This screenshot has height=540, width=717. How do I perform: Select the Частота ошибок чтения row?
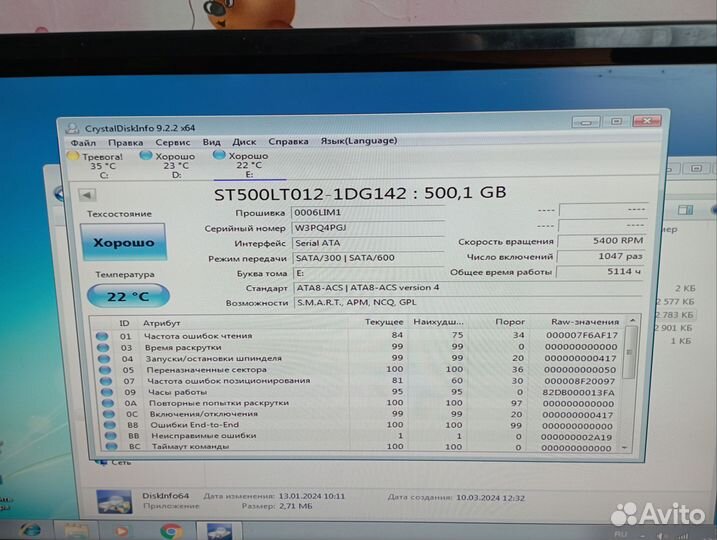pyautogui.click(x=358, y=336)
